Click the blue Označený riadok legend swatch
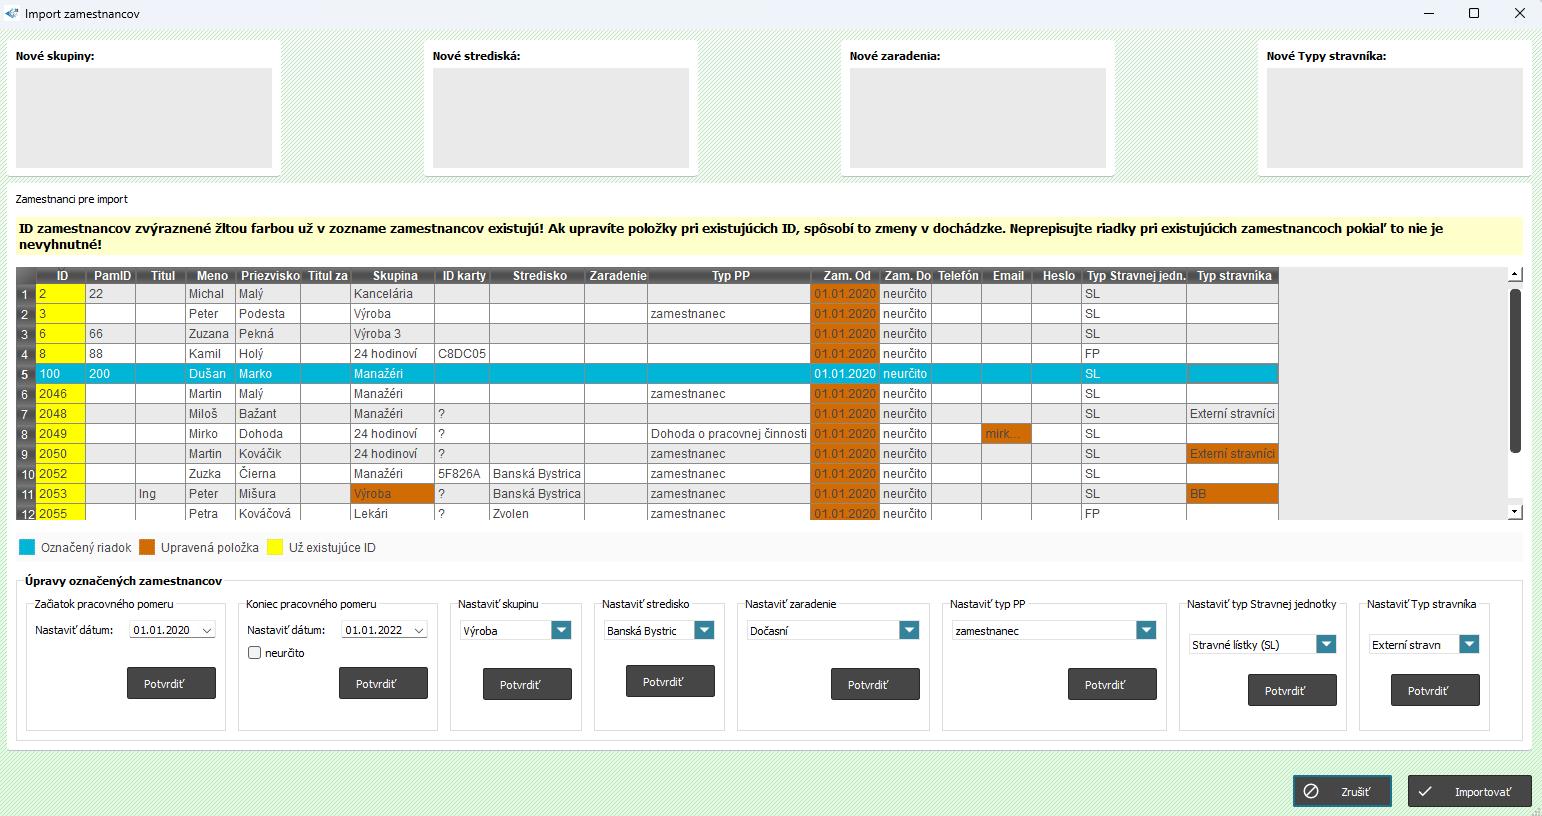The height and width of the screenshot is (816, 1542). 27,547
